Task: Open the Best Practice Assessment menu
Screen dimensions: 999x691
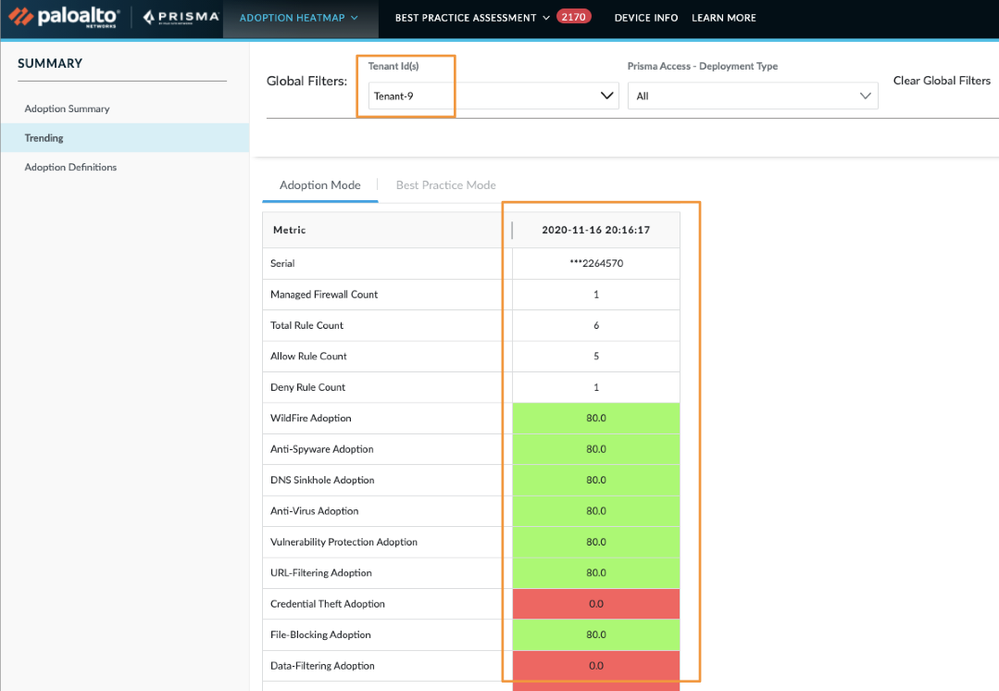Action: pyautogui.click(x=472, y=18)
